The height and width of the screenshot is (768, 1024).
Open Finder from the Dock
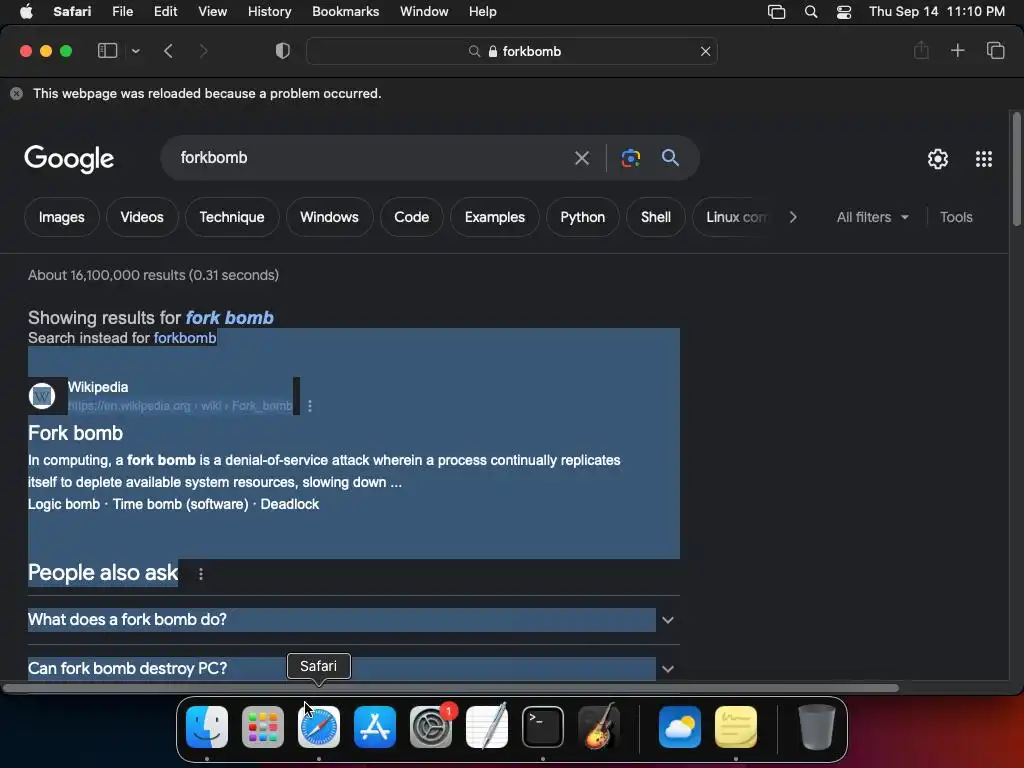[x=207, y=727]
